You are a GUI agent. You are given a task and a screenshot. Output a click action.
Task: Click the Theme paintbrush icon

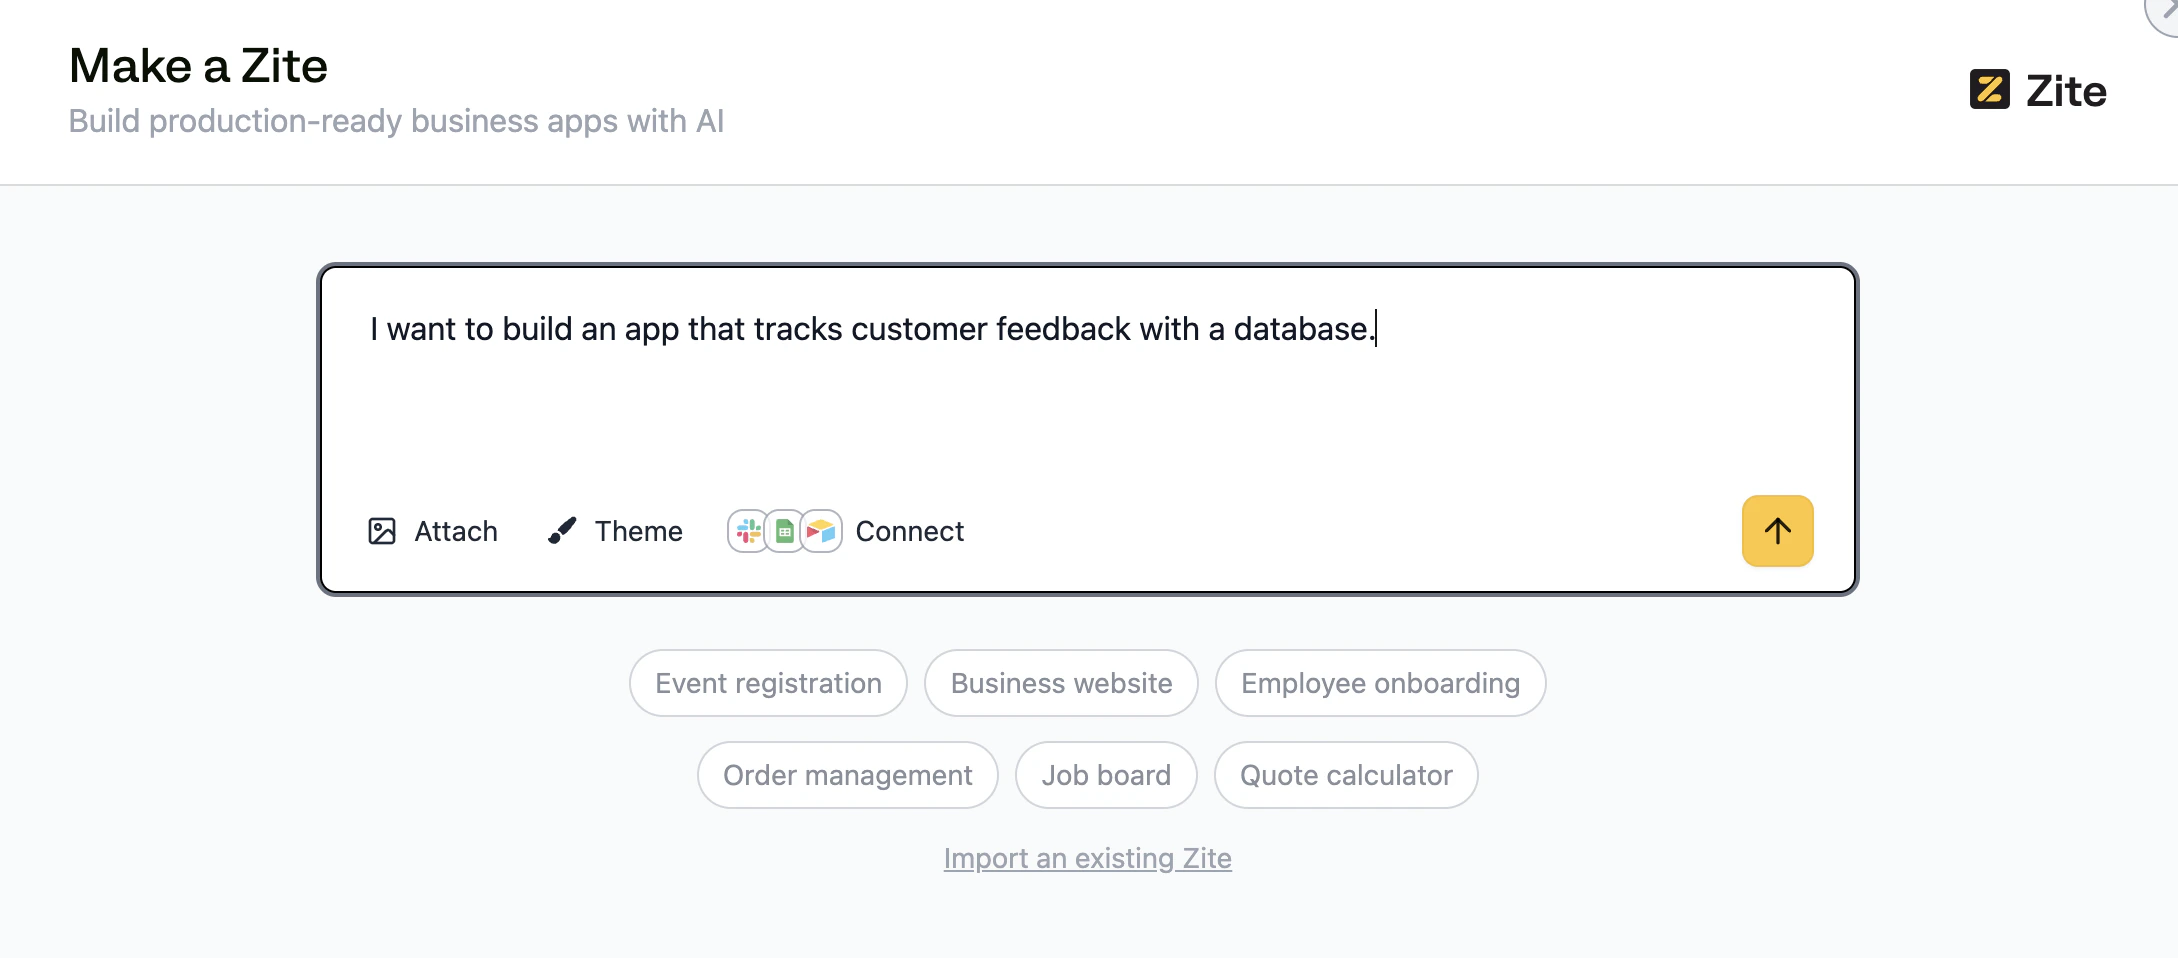point(562,531)
